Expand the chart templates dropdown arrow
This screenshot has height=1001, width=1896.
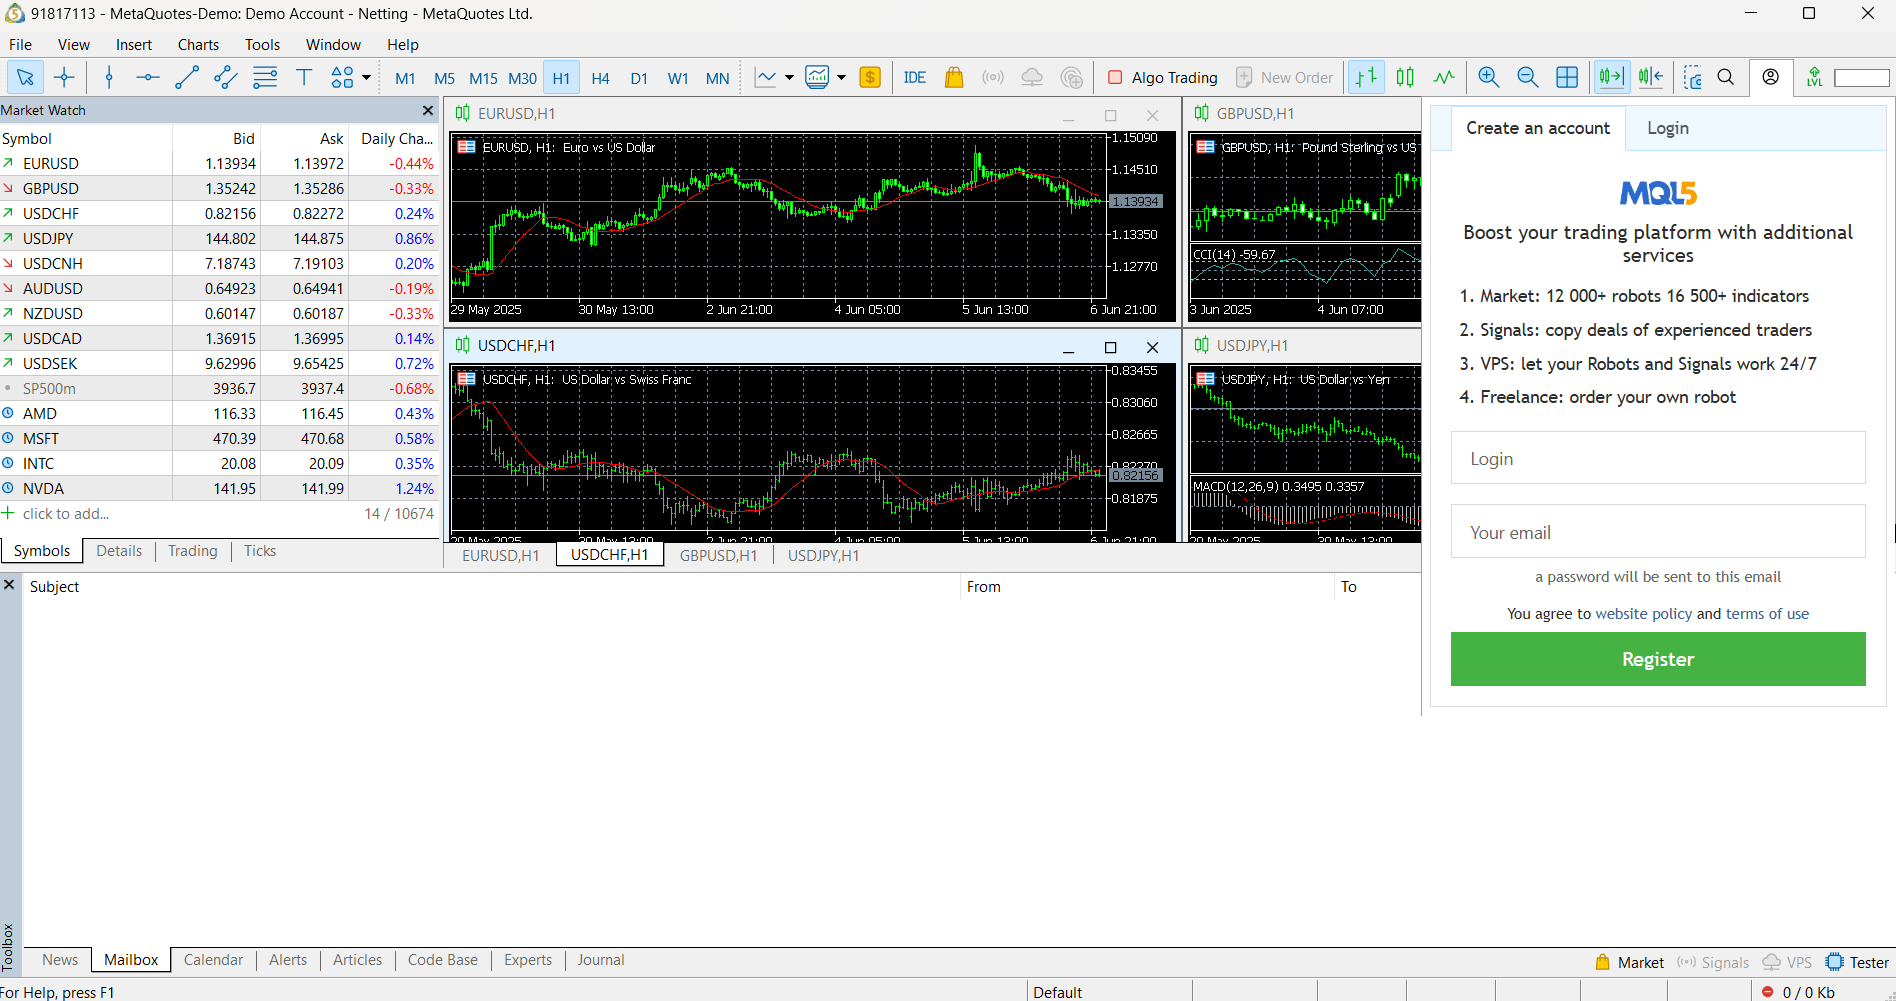841,78
